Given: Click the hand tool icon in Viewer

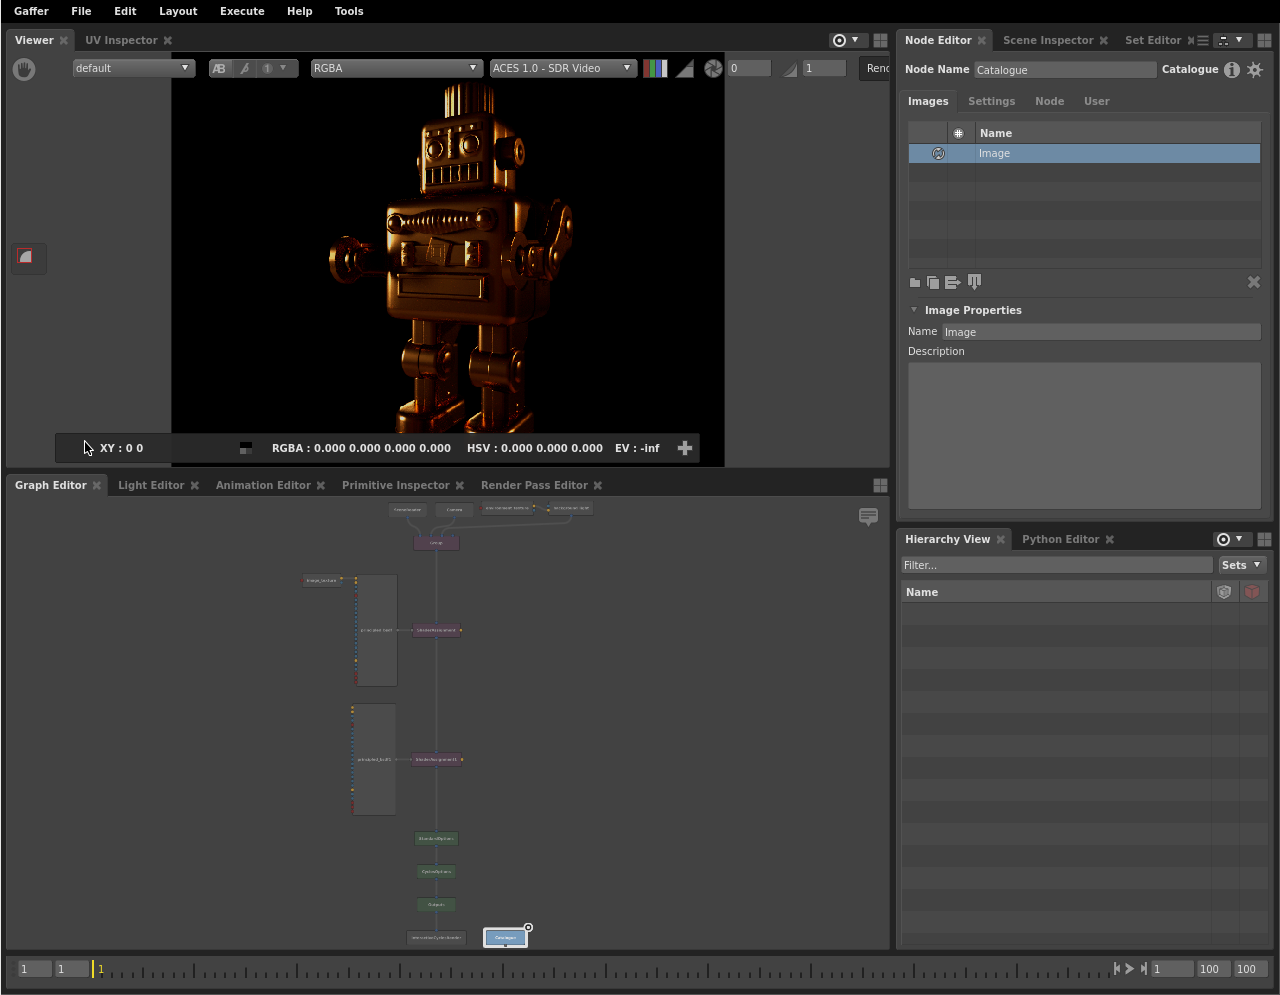Looking at the screenshot, I should (x=24, y=69).
